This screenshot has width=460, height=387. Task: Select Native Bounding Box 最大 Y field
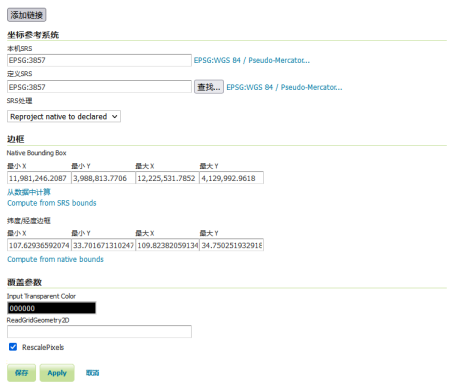(231, 178)
